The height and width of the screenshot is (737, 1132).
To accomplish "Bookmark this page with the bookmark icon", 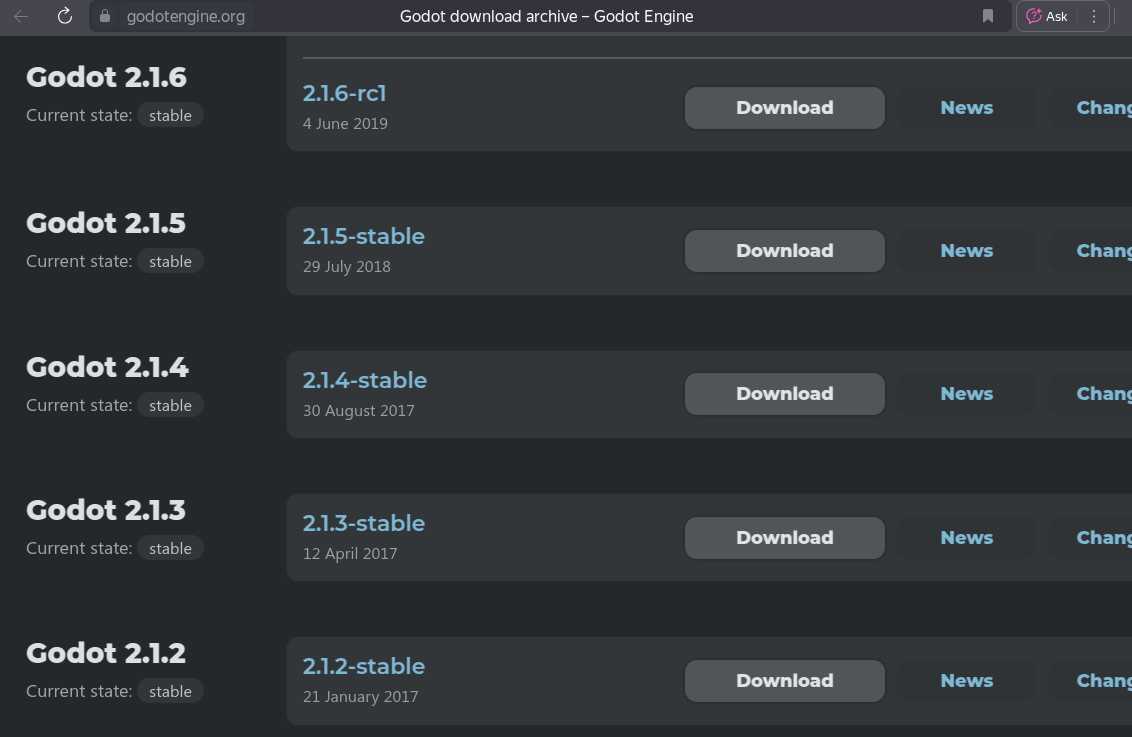I will 988,16.
